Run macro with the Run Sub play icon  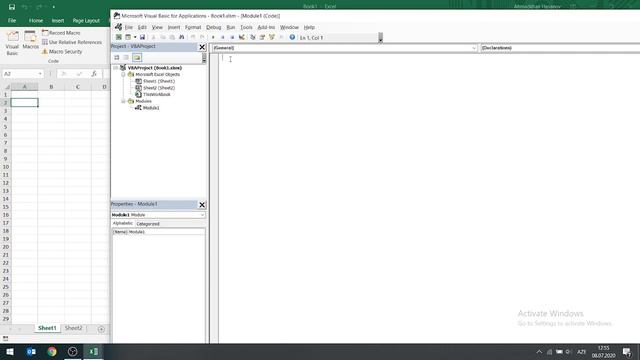tap(213, 37)
